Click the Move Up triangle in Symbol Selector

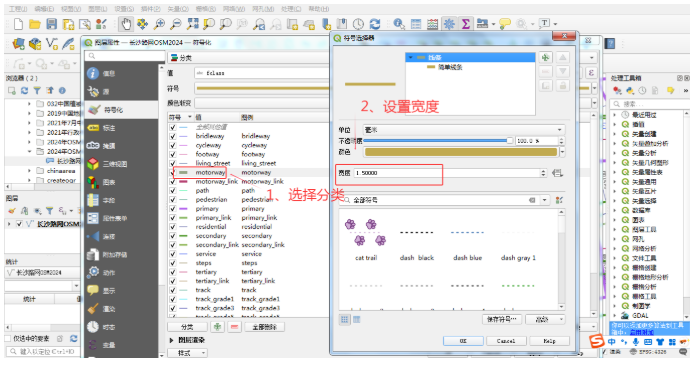(x=562, y=58)
